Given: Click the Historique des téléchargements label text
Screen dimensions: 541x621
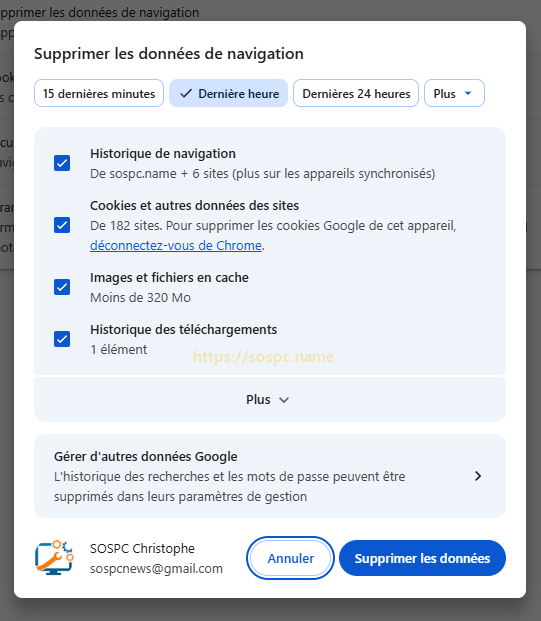Looking at the screenshot, I should (x=183, y=330).
